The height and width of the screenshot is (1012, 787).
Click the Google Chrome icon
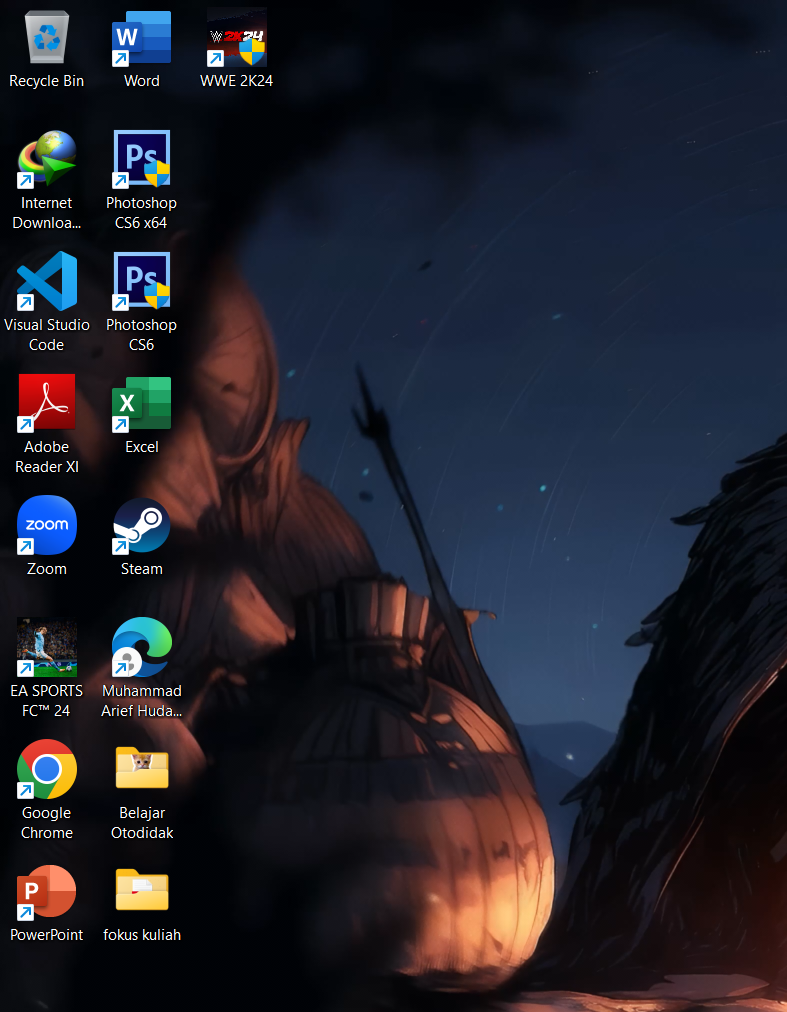pyautogui.click(x=47, y=769)
